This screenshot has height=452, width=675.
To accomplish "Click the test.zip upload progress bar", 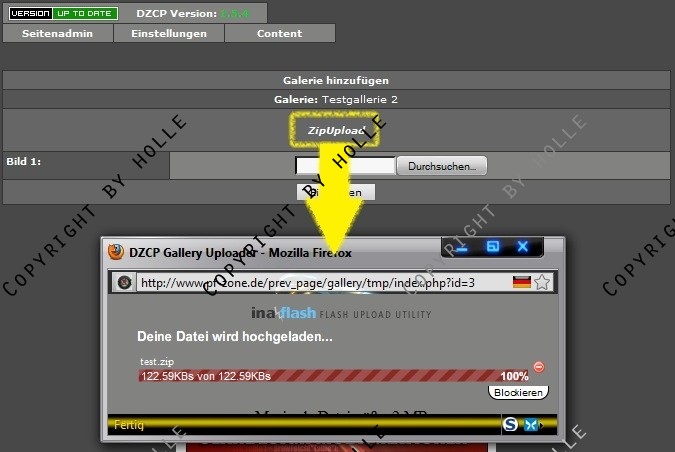I will pos(320,376).
